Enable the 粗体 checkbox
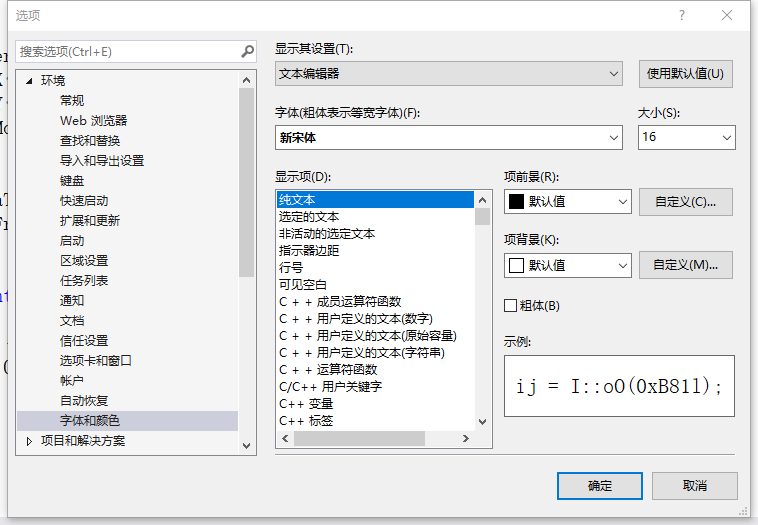Viewport: 758px width, 525px height. click(511, 305)
